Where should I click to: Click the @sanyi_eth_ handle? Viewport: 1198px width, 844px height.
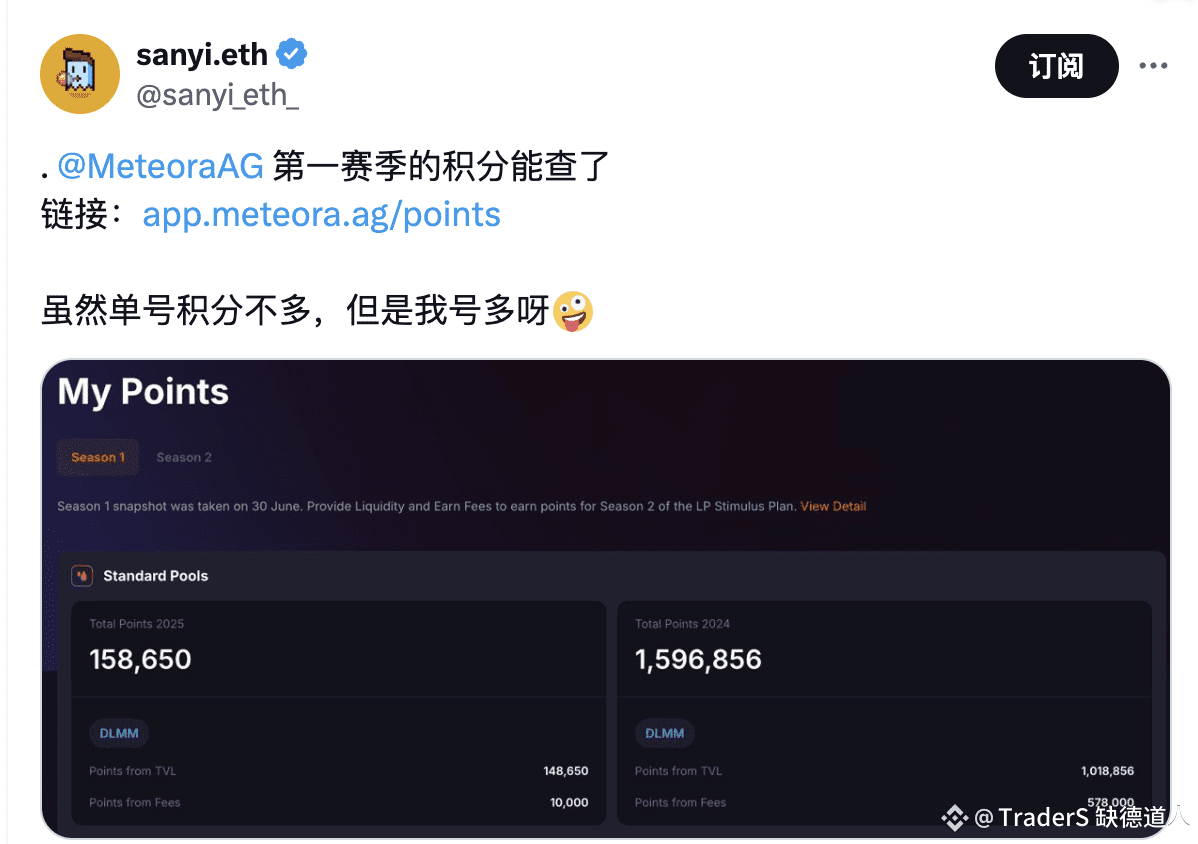click(x=218, y=95)
